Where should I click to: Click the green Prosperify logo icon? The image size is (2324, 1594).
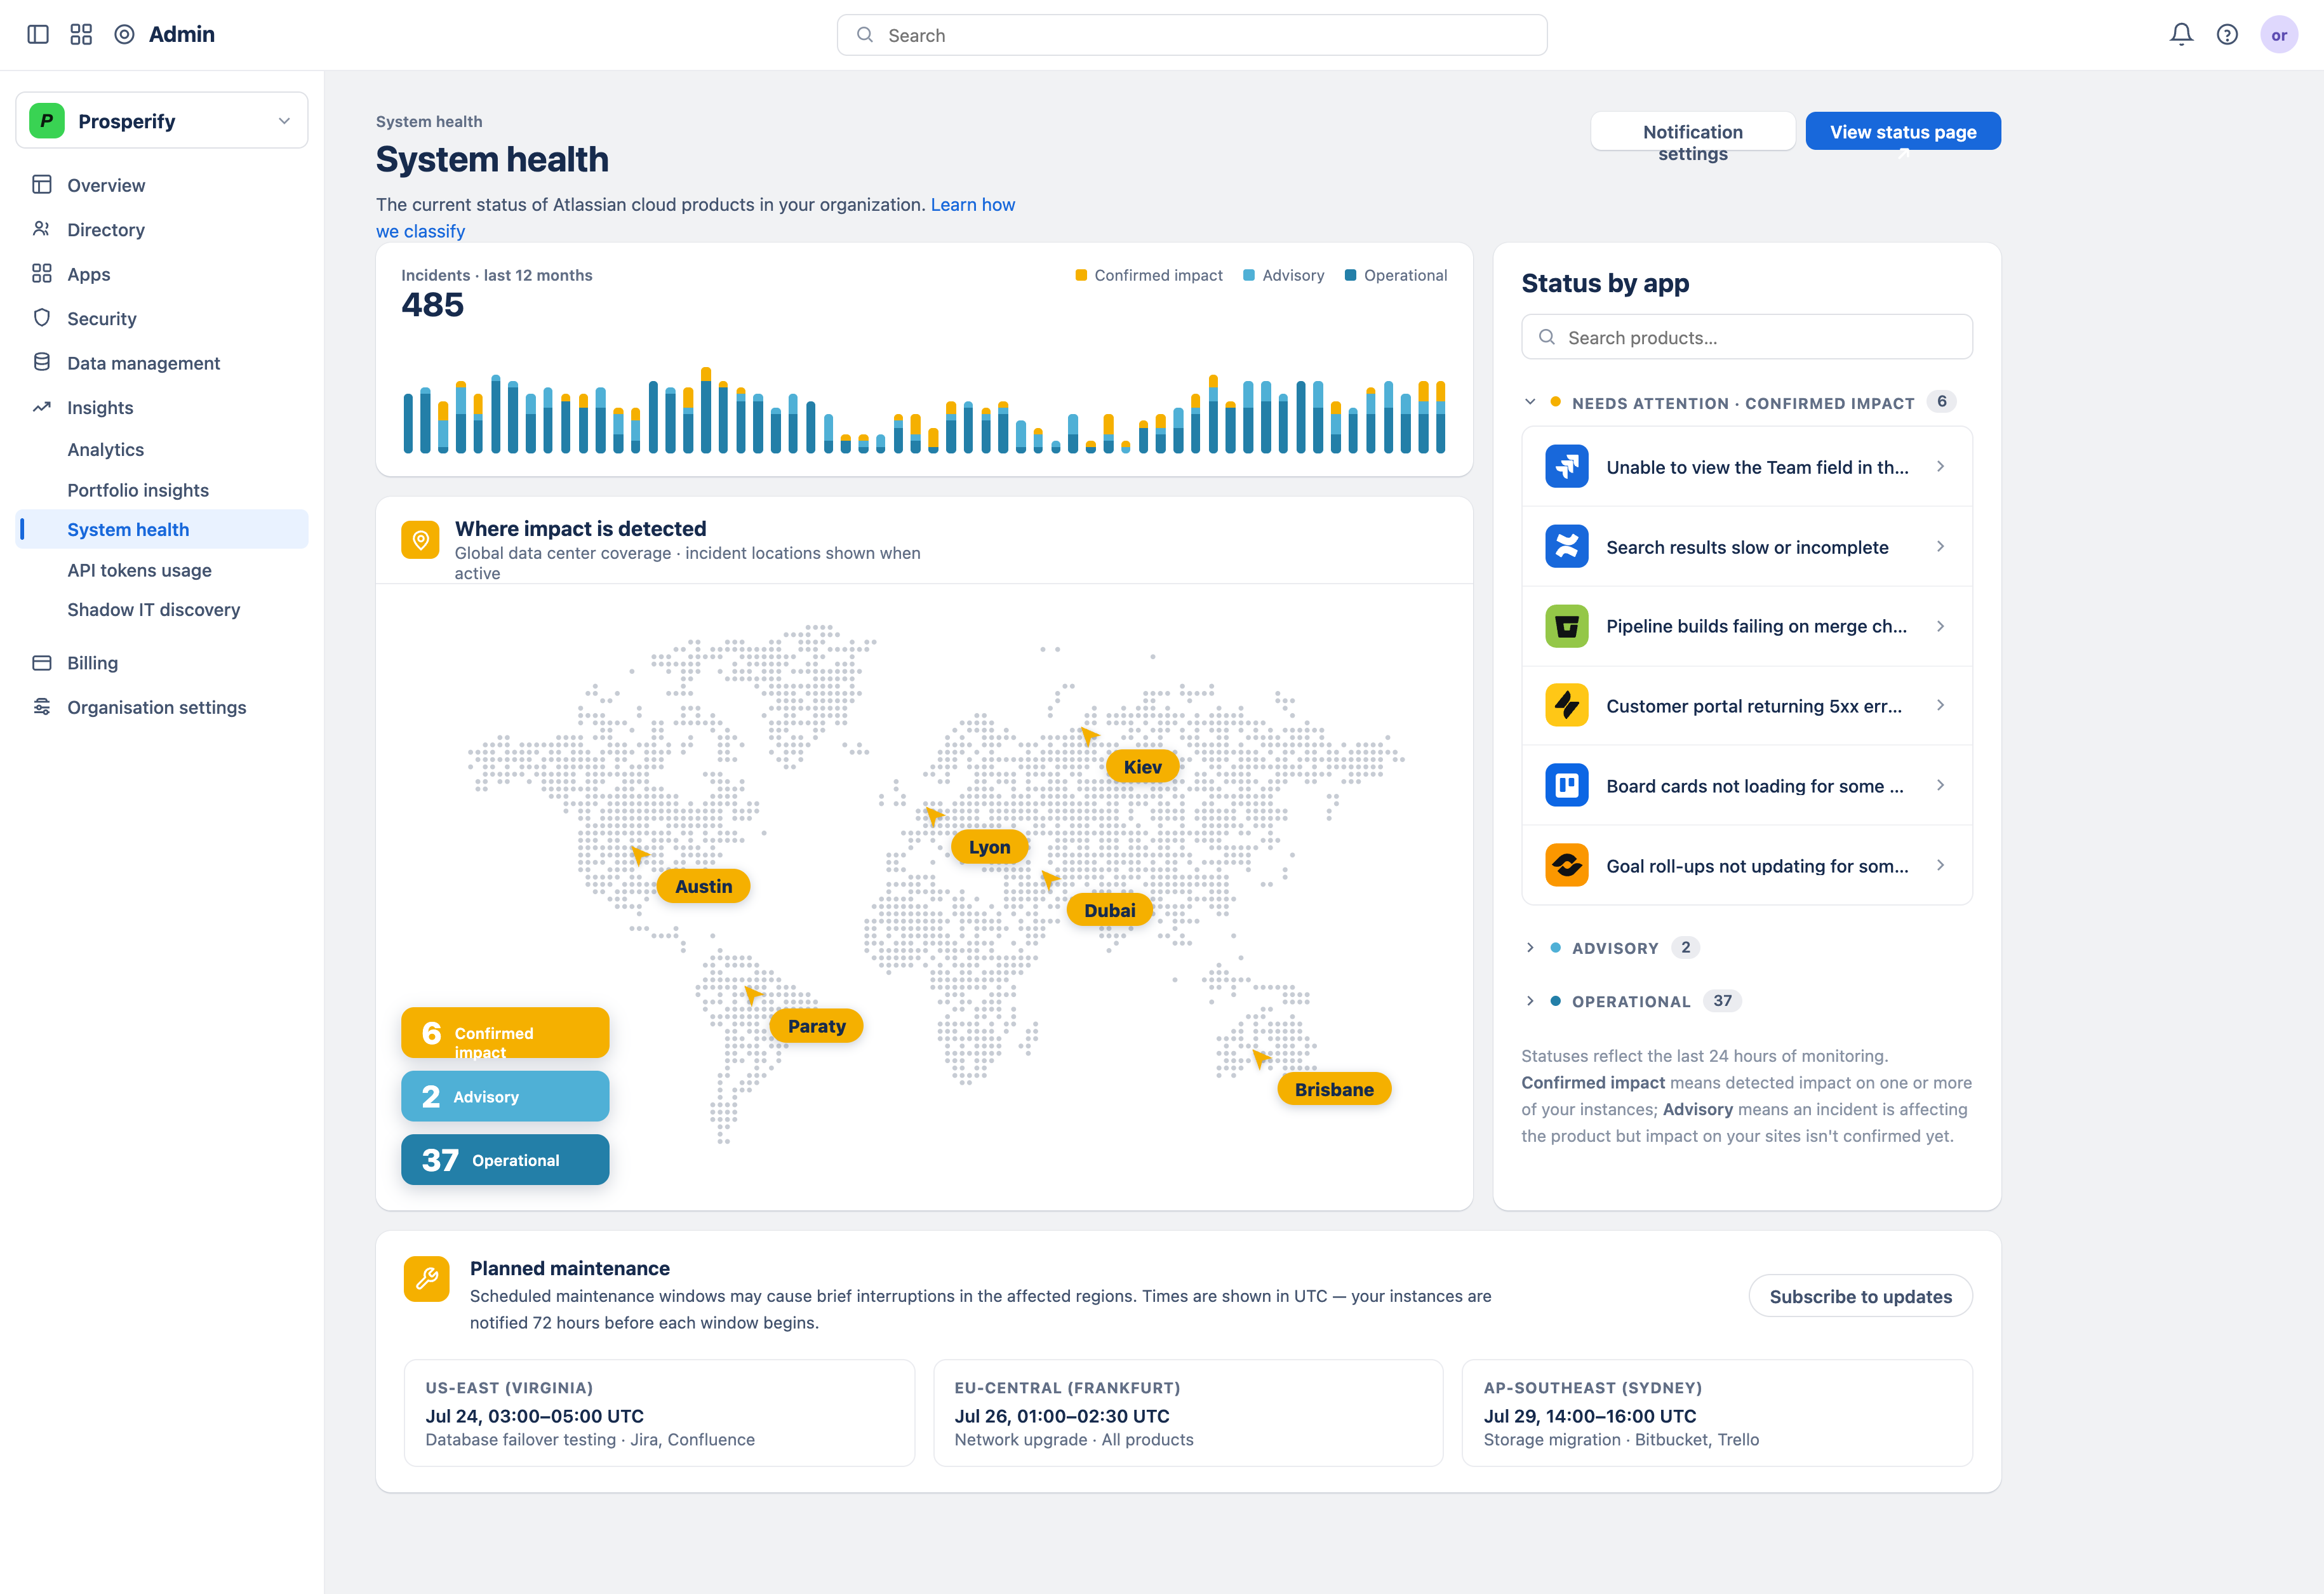[47, 120]
